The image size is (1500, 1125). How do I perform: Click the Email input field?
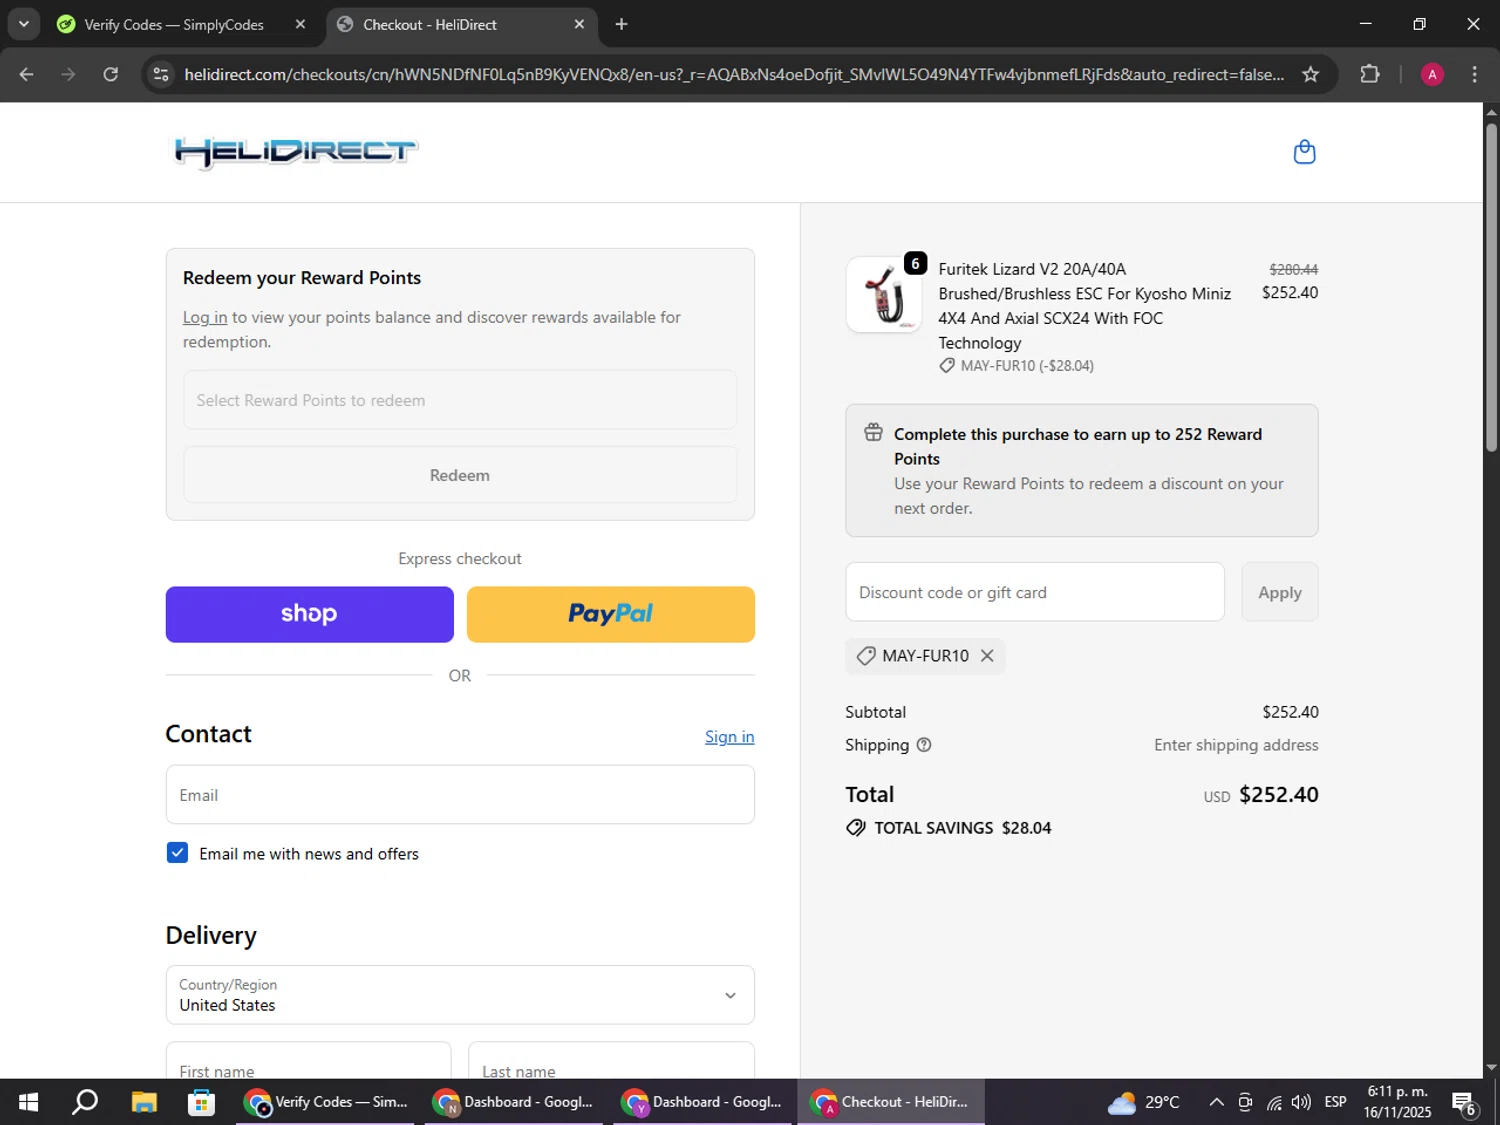(460, 795)
